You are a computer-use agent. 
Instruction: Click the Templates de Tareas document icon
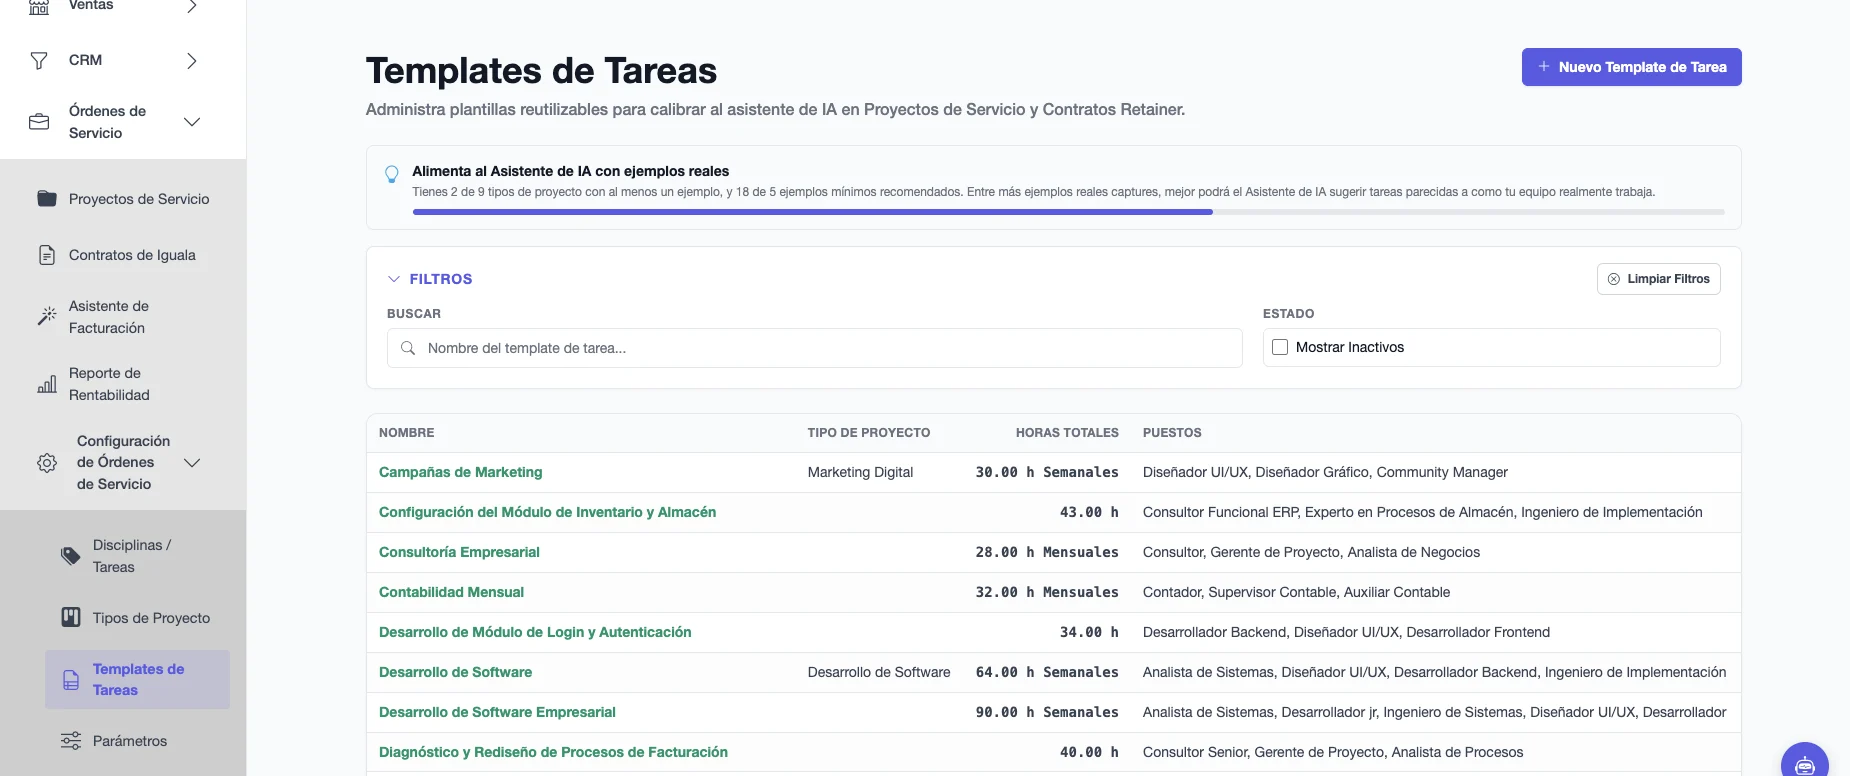coord(71,680)
